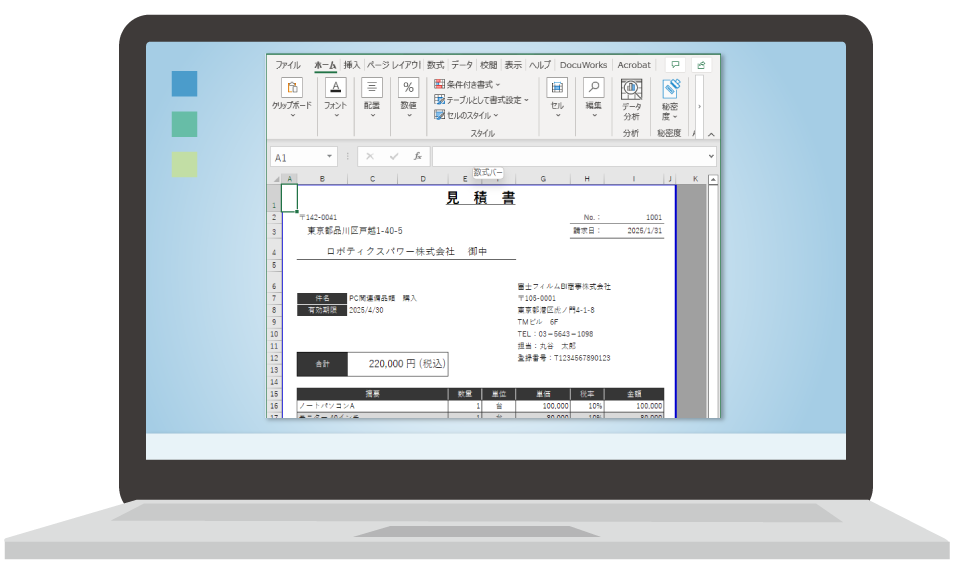Open the セル group icon

click(557, 88)
